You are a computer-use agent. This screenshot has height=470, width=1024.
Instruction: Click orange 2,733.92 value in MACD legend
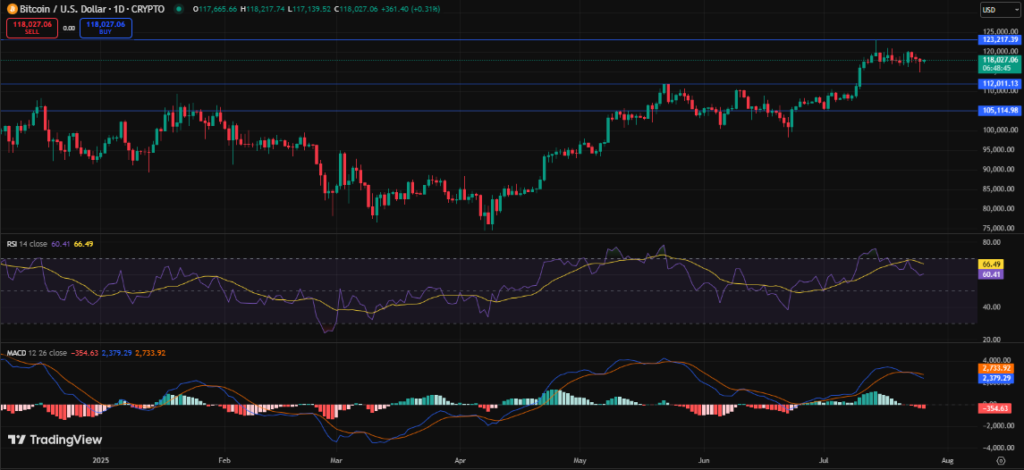click(151, 353)
